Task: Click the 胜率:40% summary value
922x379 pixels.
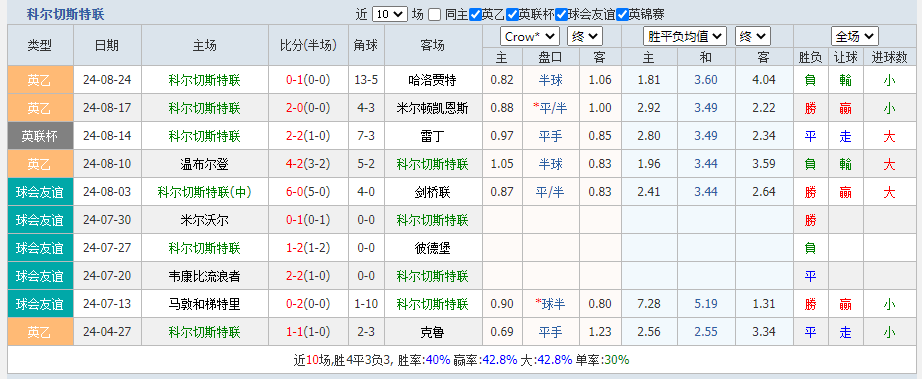Action: coord(423,360)
